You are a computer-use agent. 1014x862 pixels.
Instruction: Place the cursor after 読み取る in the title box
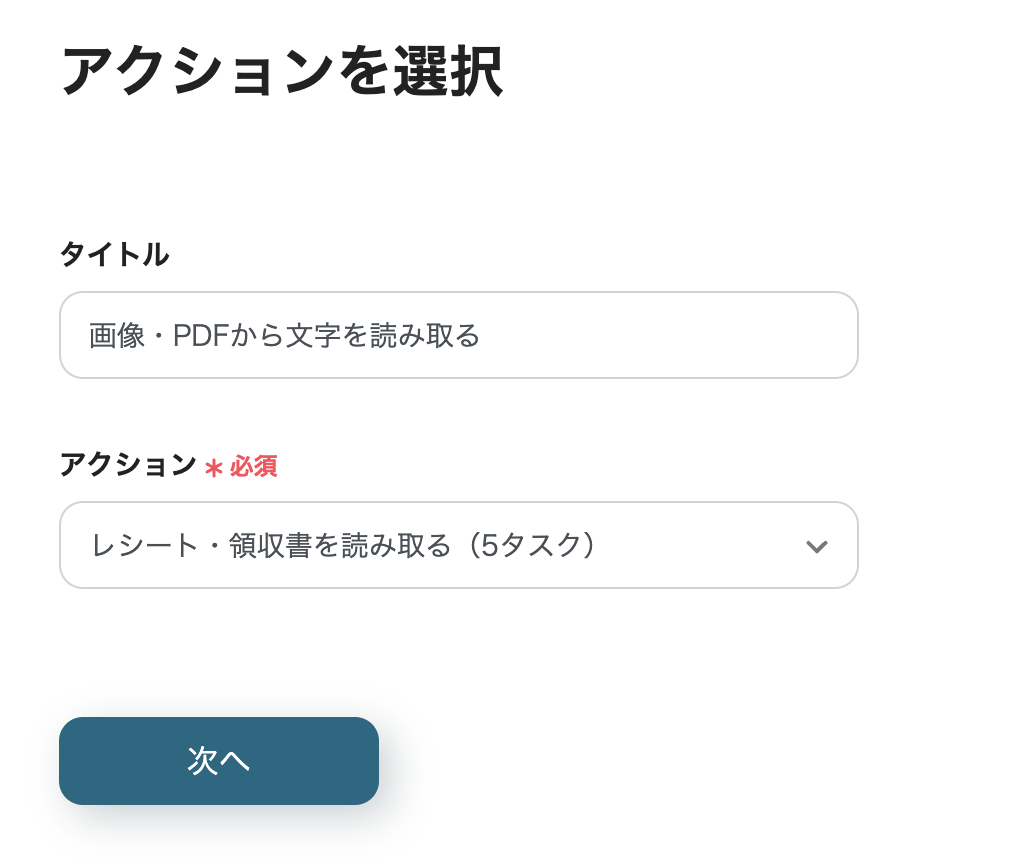coord(483,336)
